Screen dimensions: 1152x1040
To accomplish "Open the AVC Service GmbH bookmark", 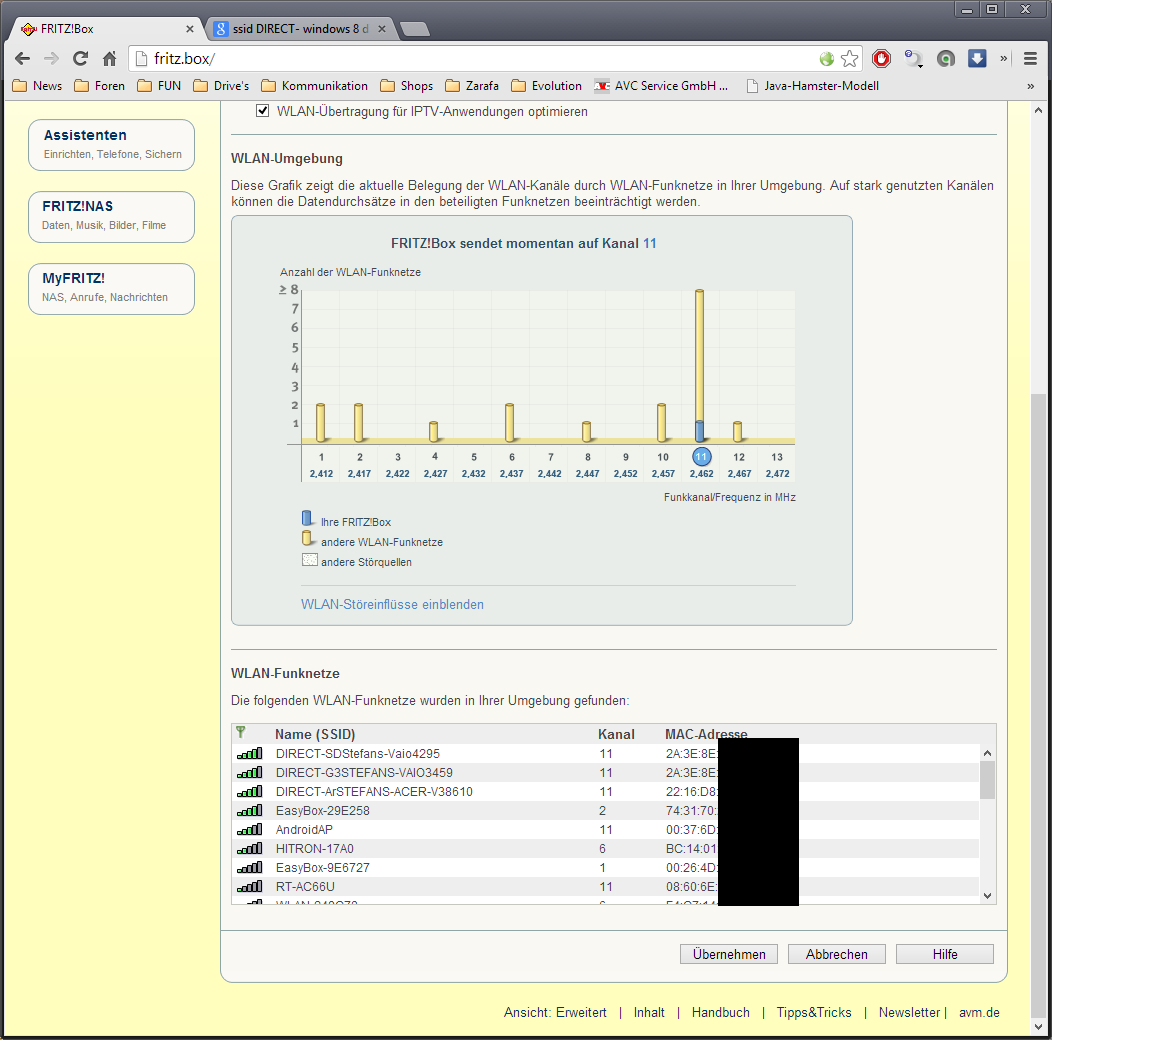I will 661,86.
